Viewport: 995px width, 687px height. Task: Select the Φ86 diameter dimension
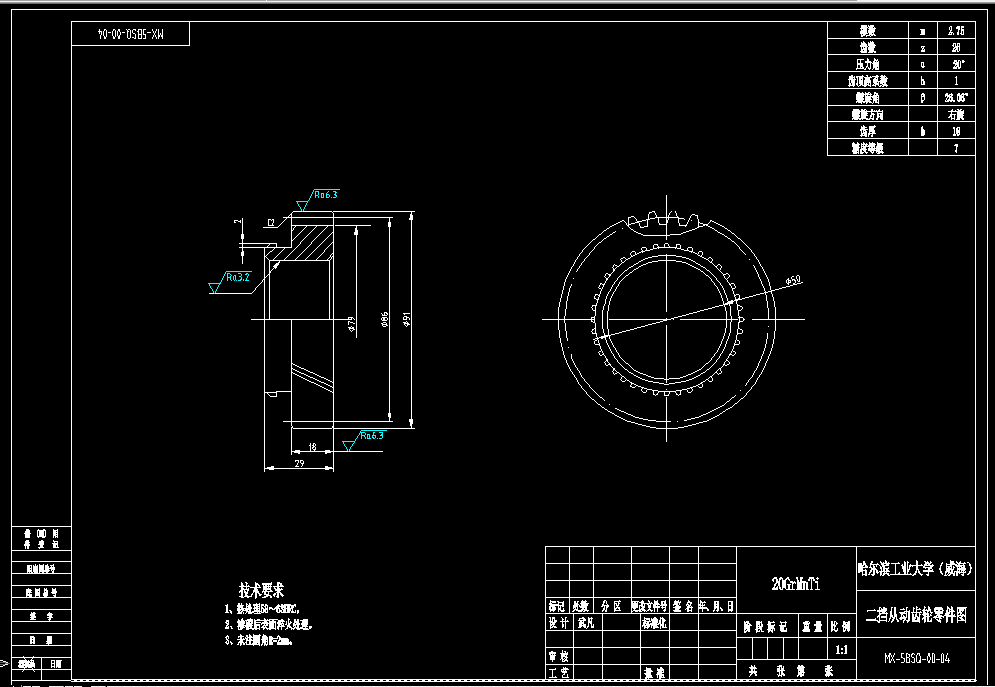(385, 319)
